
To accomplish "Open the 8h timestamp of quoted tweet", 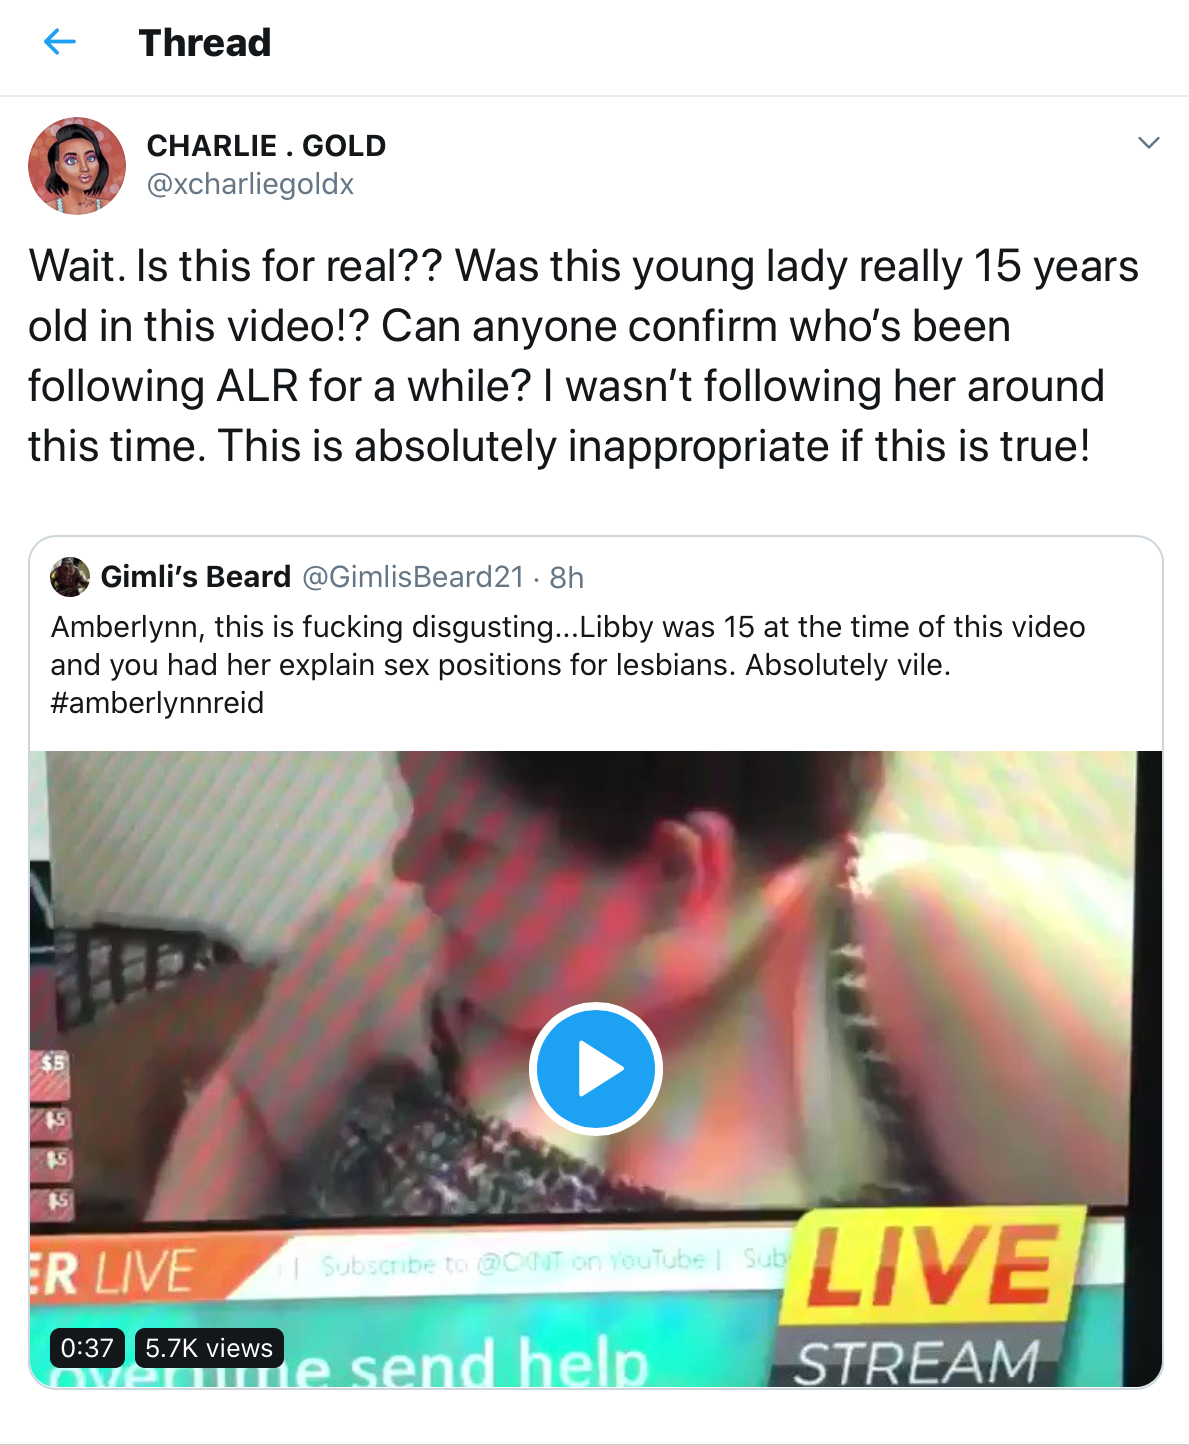I will tap(566, 577).
